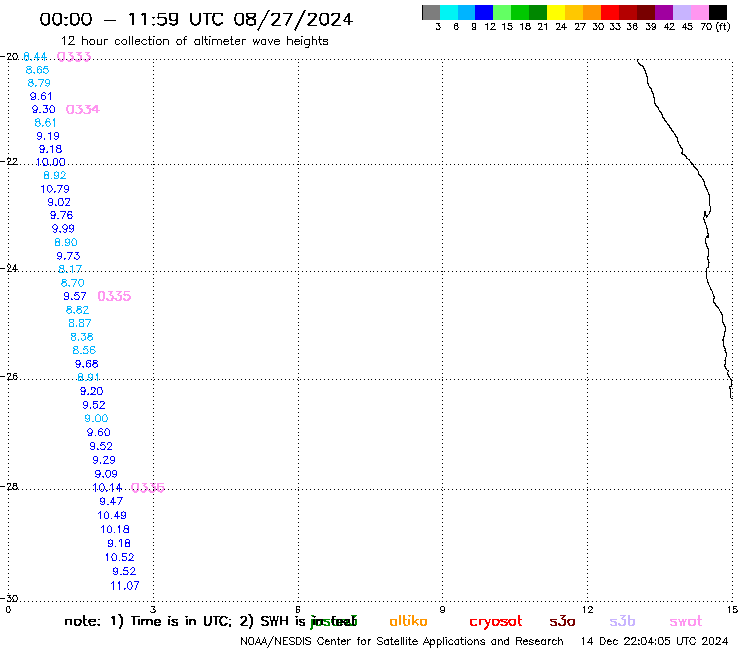Click the gray swatch in the color bar
The width and height of the screenshot is (740, 650).
431,12
